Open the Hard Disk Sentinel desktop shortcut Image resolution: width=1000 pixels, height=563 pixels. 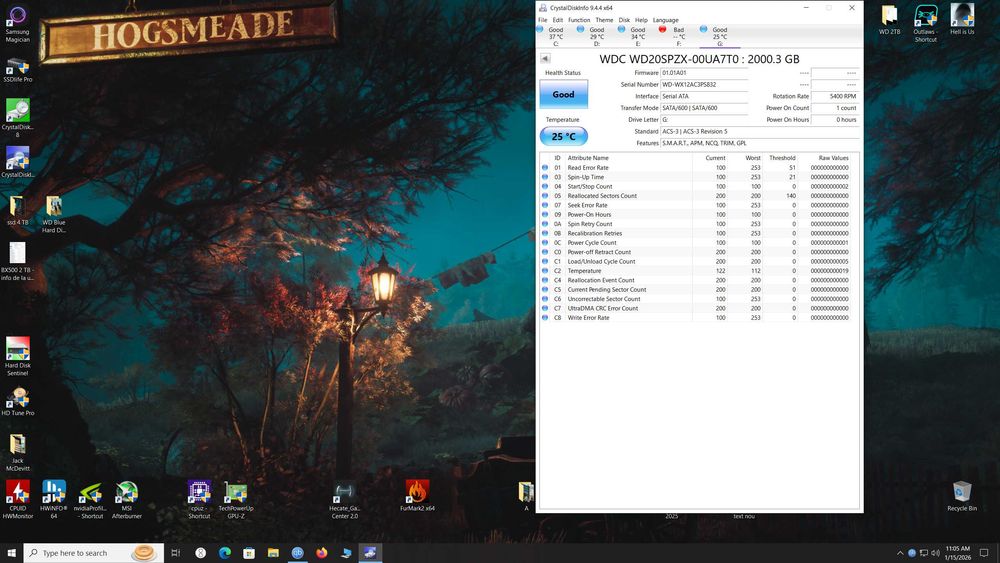pyautogui.click(x=17, y=356)
